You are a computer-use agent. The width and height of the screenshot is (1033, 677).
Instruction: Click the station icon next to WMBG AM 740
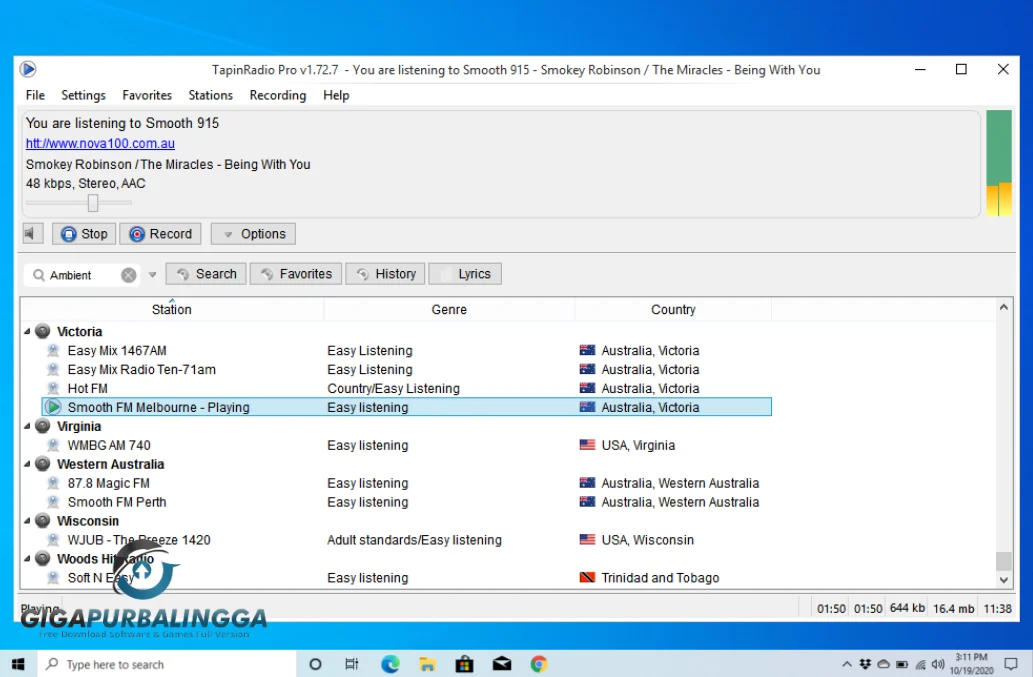(x=54, y=445)
